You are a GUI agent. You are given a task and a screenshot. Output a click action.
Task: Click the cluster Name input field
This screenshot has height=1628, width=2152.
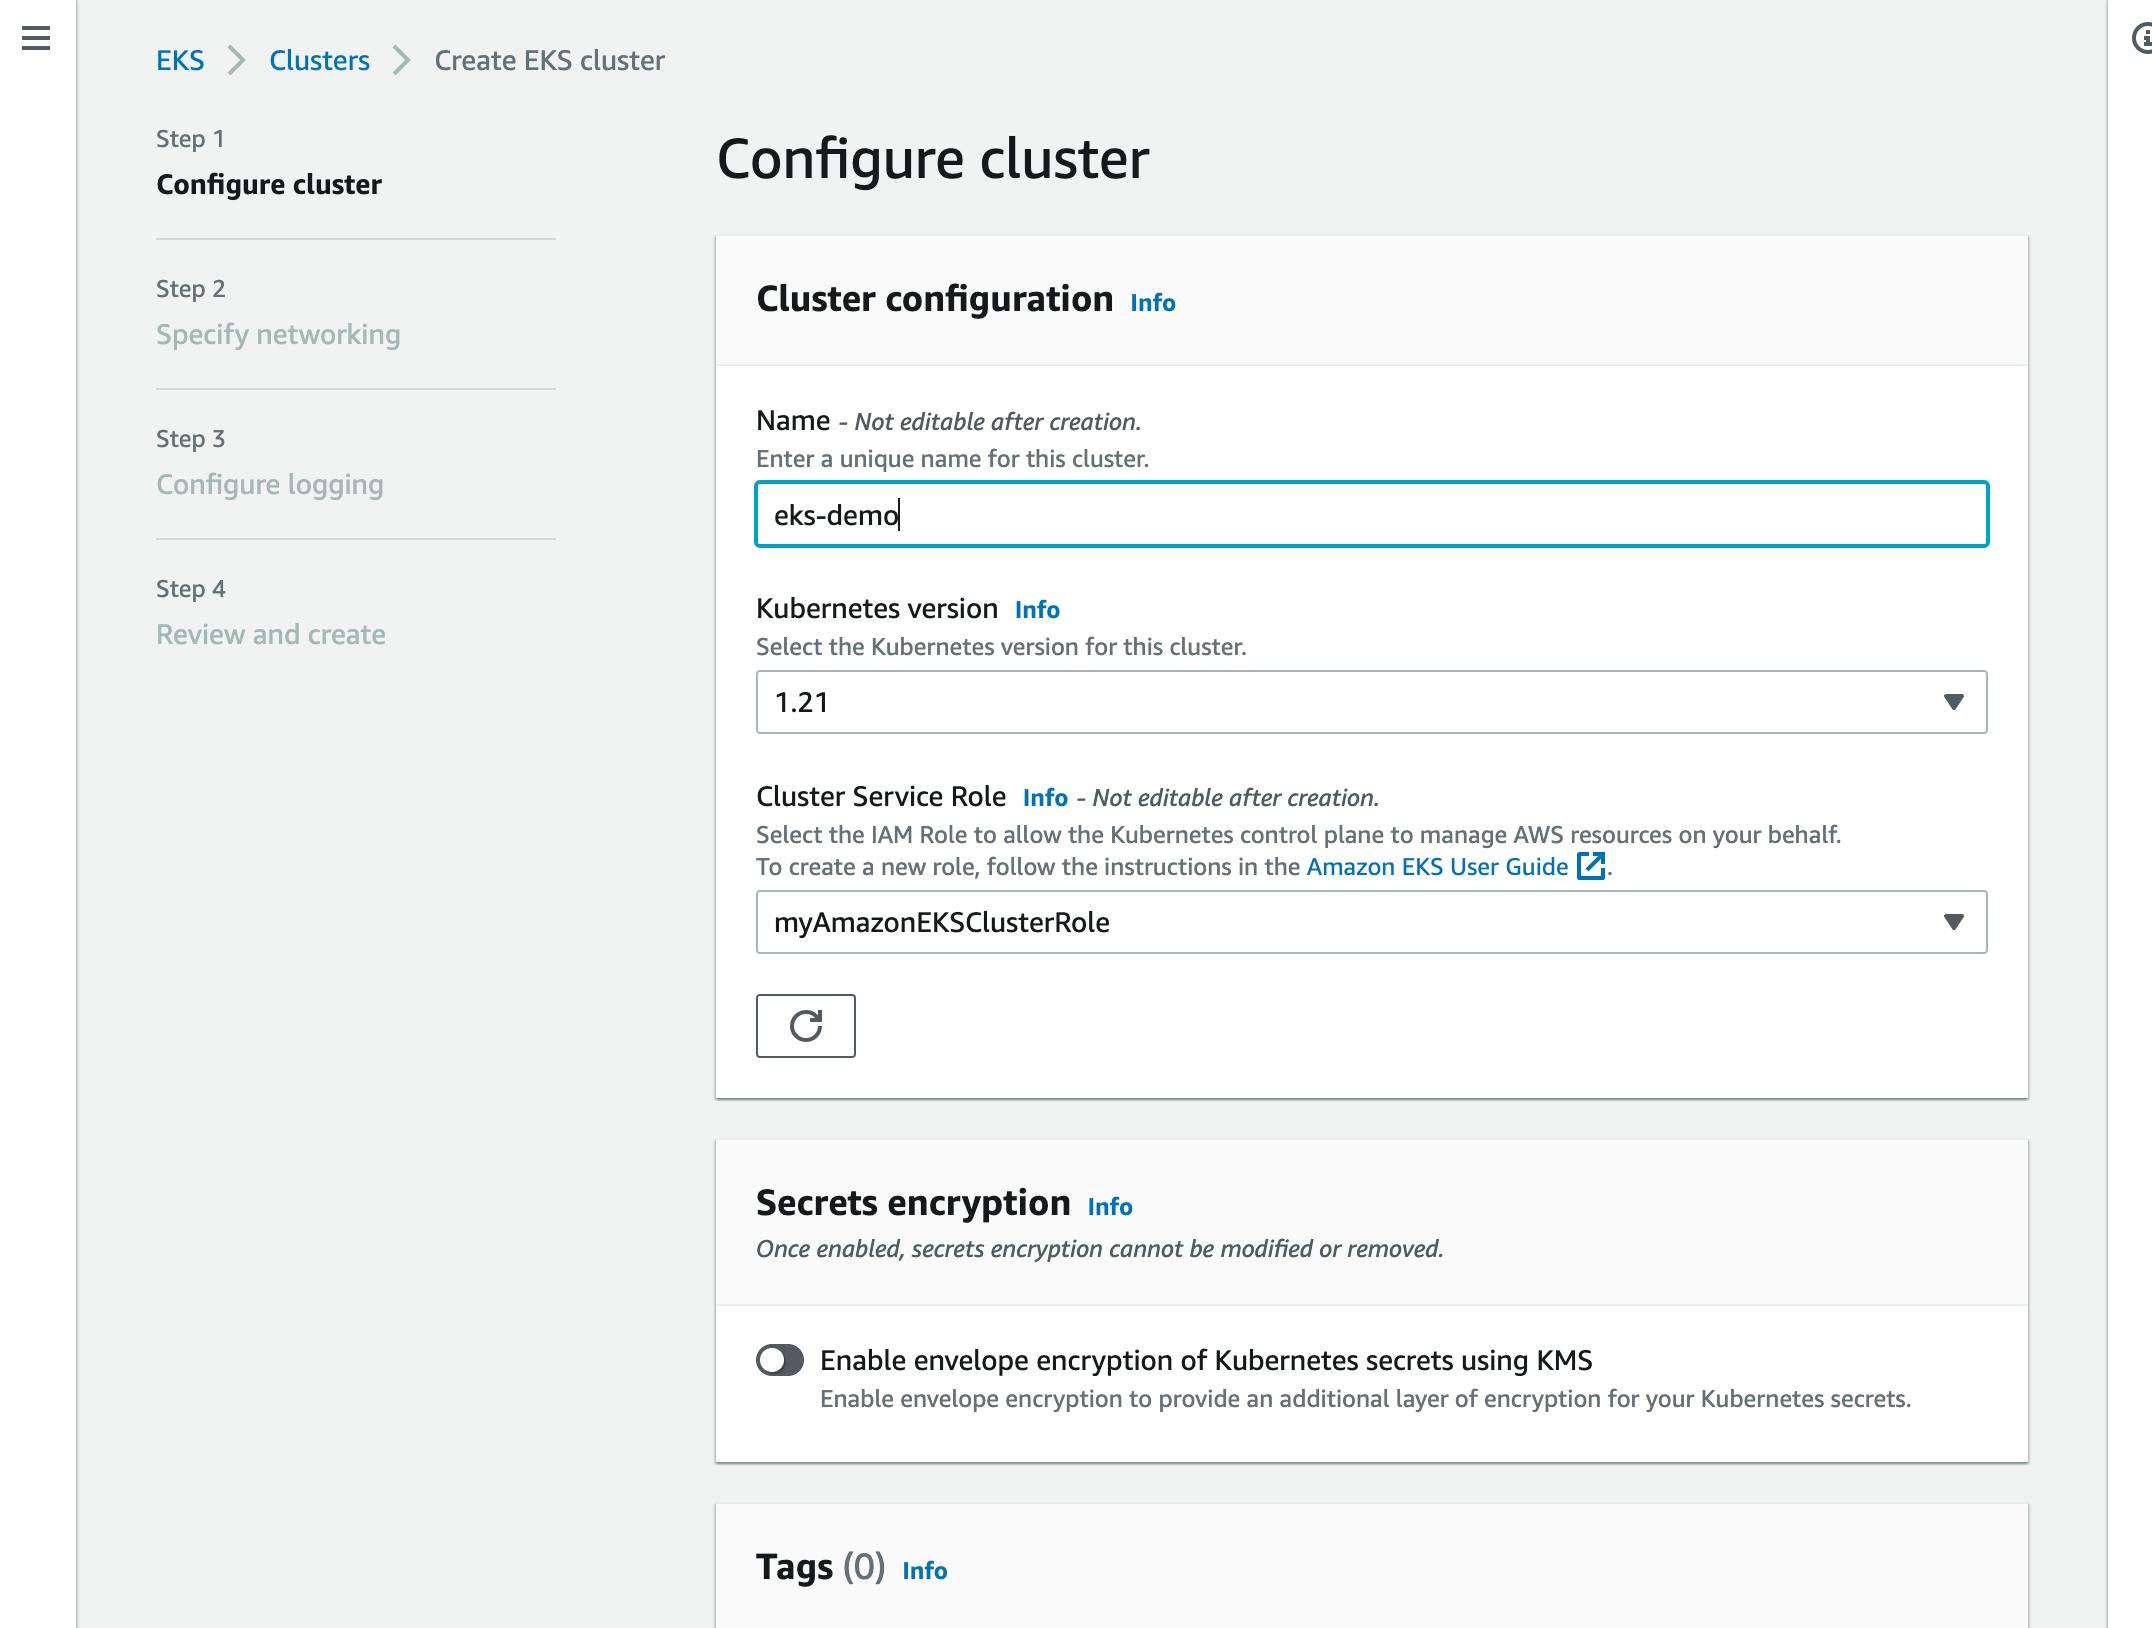[1370, 515]
